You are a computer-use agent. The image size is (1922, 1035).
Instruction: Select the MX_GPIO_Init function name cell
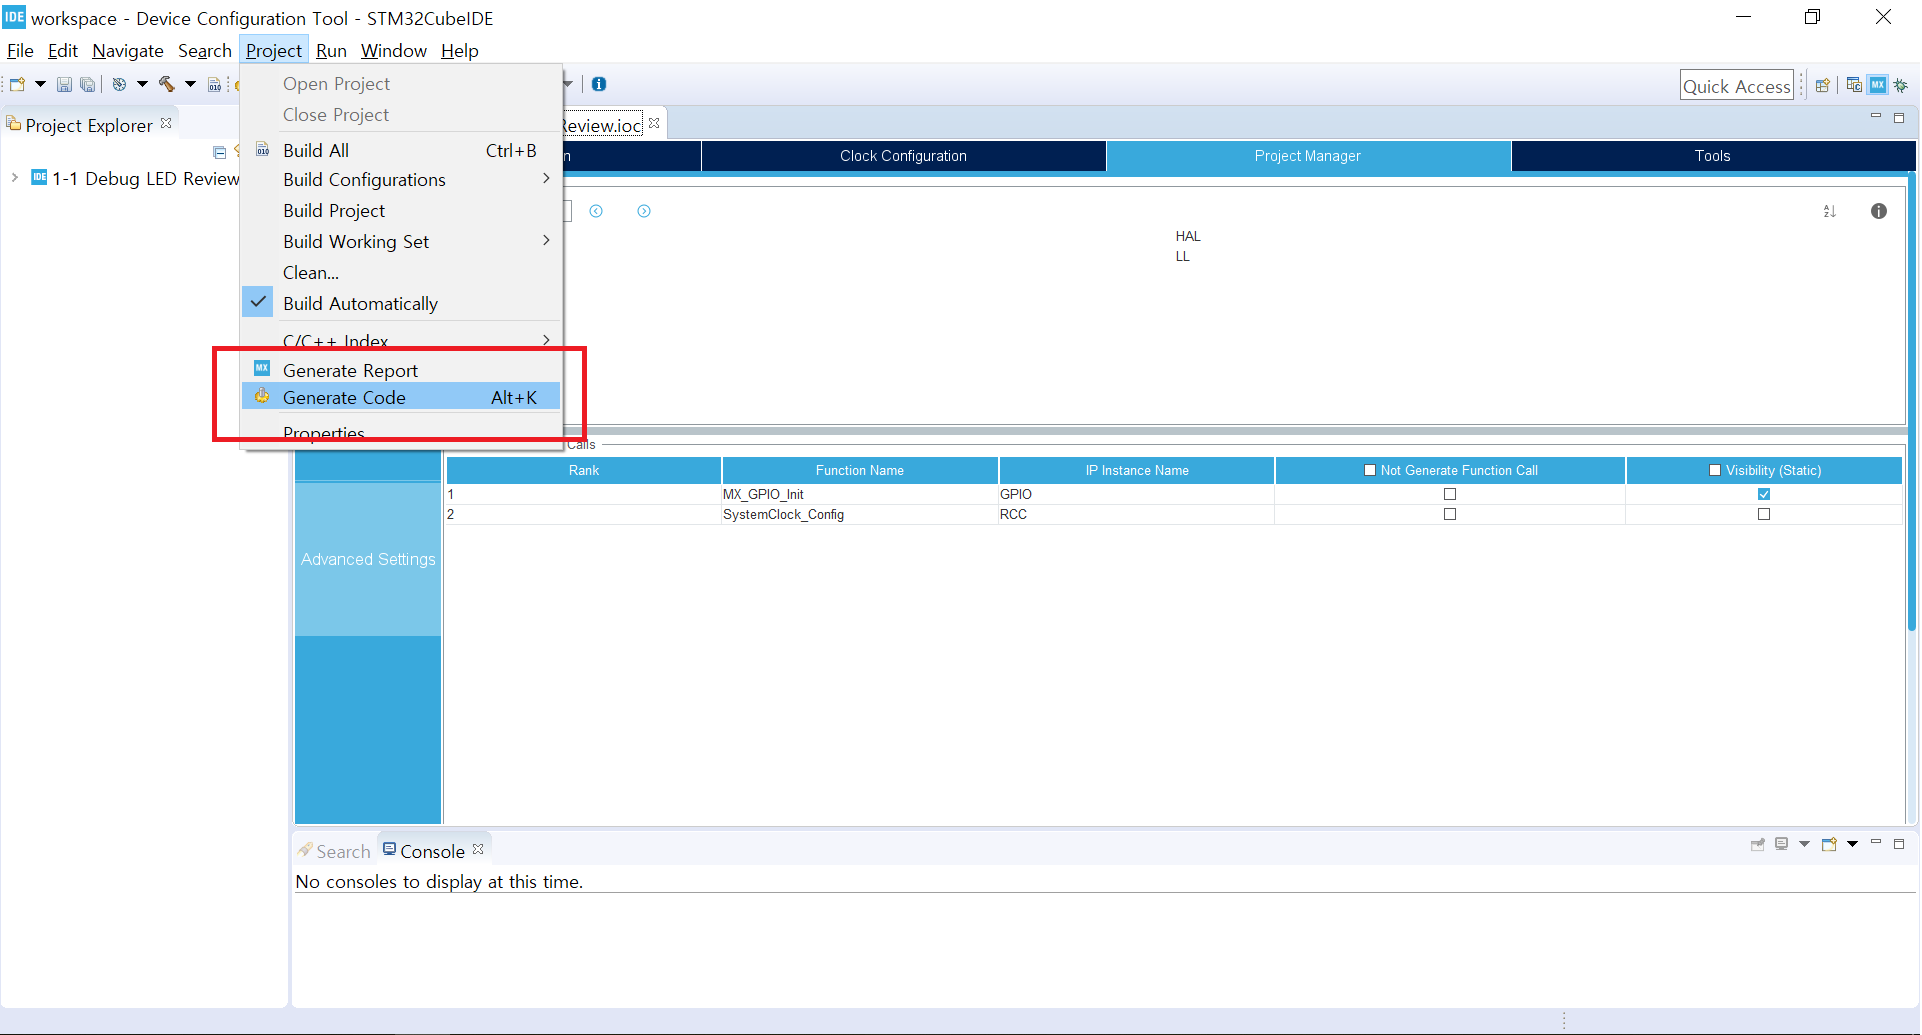860,494
